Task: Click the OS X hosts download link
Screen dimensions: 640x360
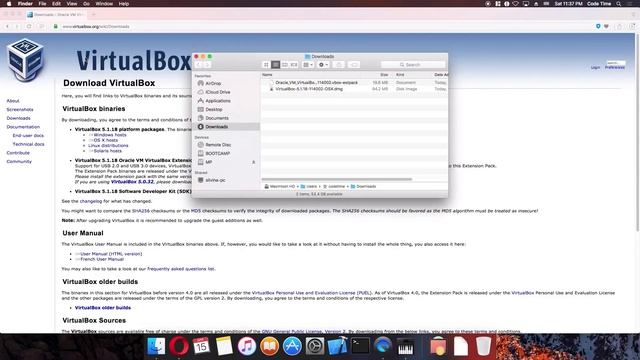Action: (x=106, y=140)
